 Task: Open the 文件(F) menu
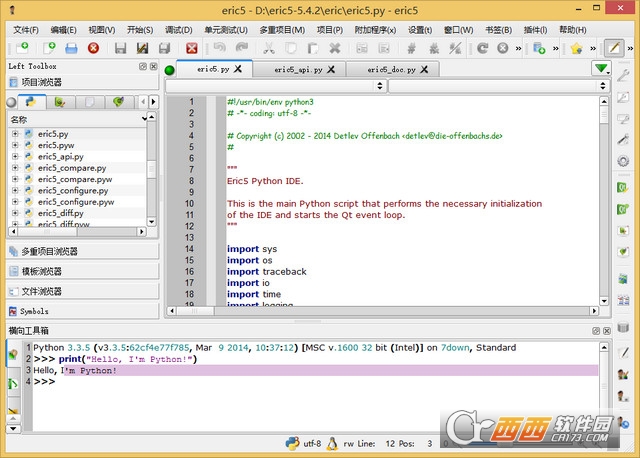[x=26, y=30]
